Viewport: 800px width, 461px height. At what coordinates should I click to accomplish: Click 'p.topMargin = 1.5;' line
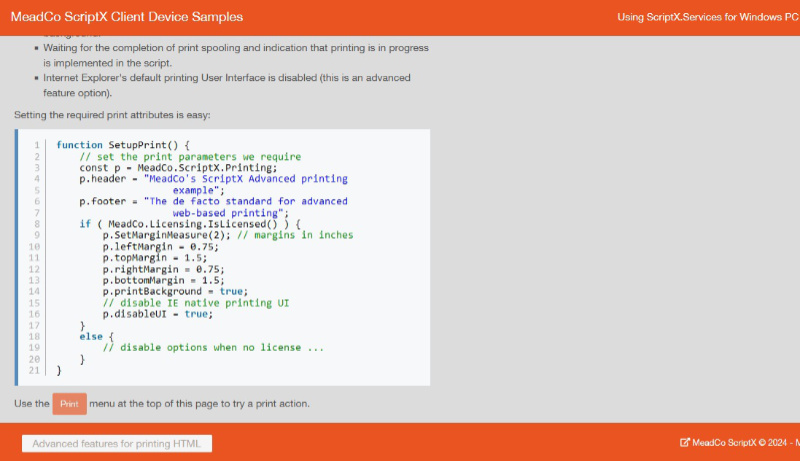155,258
